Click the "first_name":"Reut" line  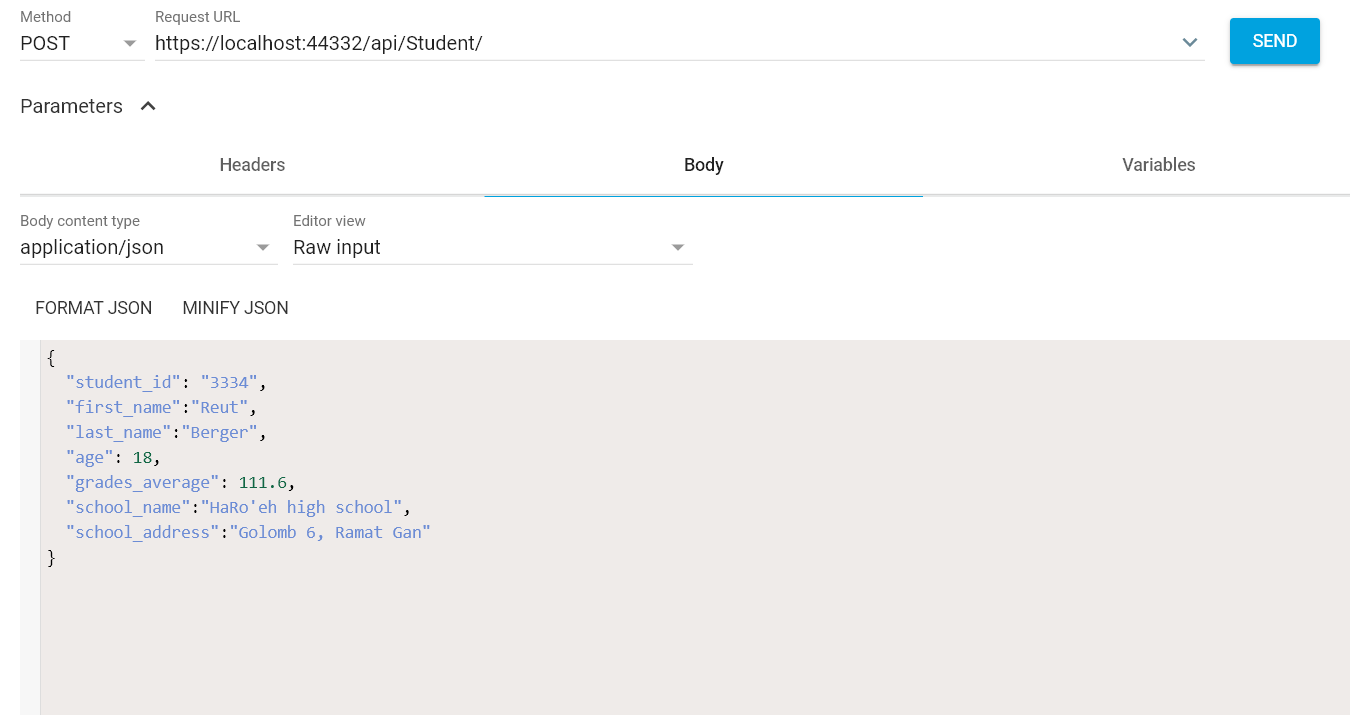(x=162, y=407)
